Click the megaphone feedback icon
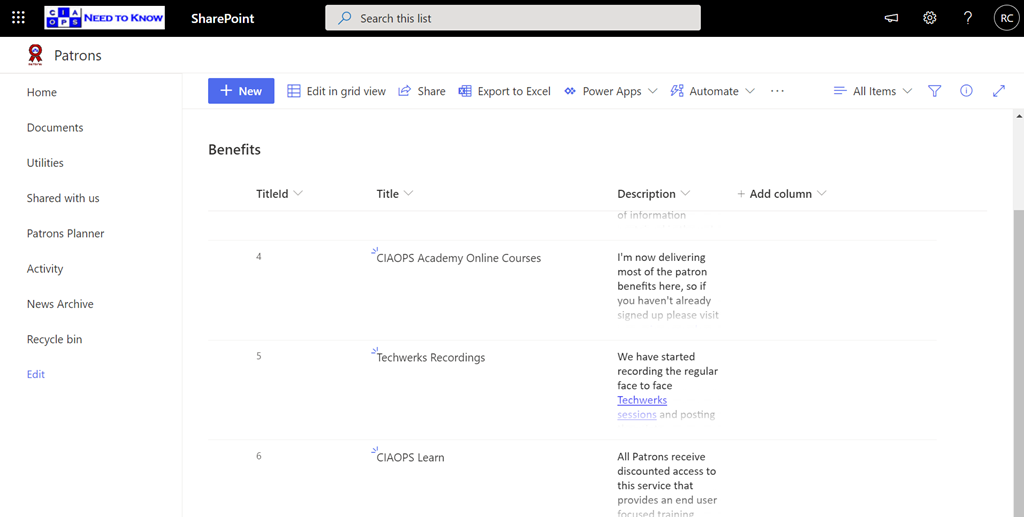Viewport: 1024px width, 517px height. coord(892,18)
